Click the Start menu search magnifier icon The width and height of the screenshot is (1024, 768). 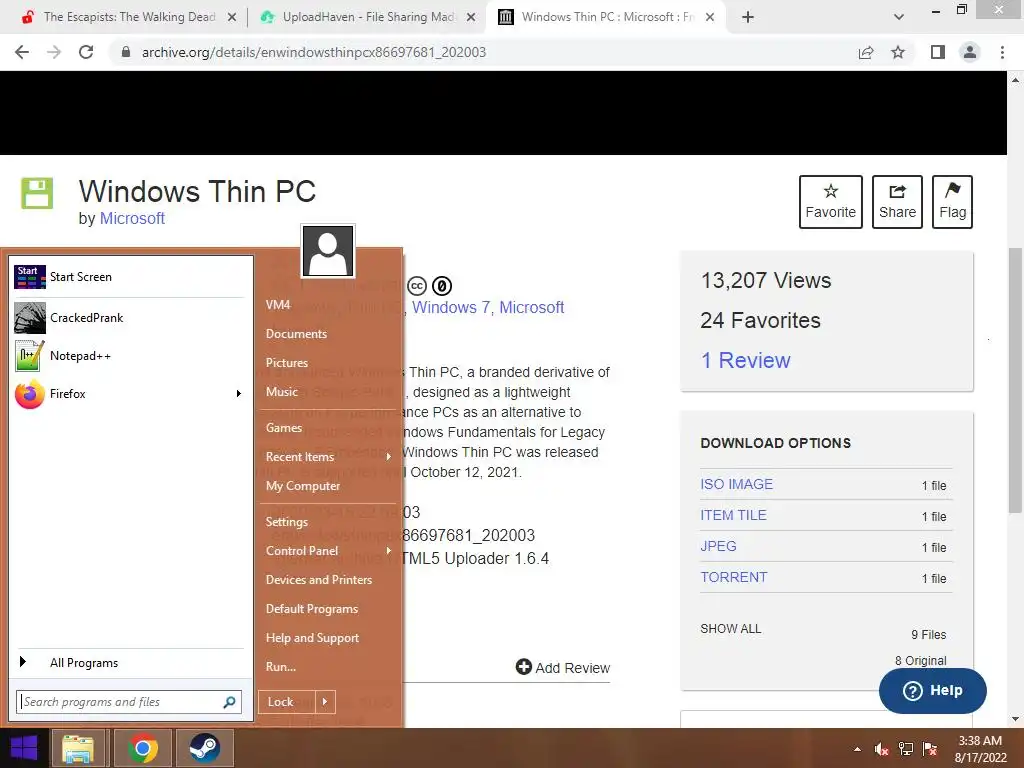tap(229, 702)
